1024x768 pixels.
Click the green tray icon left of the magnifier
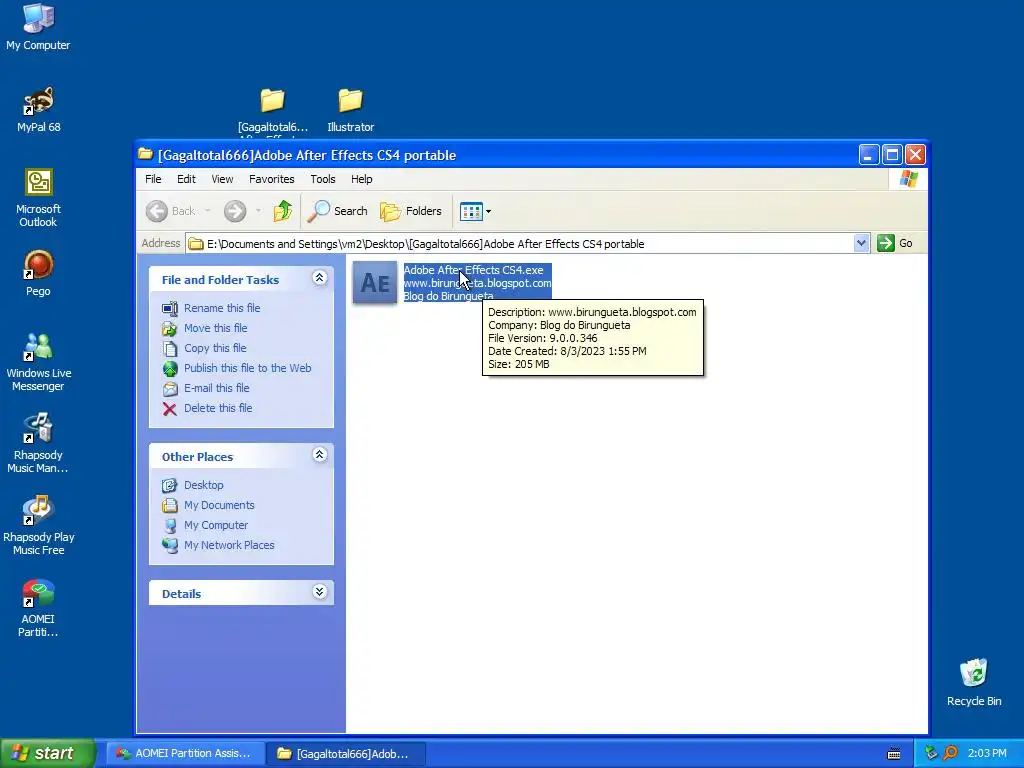click(931, 753)
